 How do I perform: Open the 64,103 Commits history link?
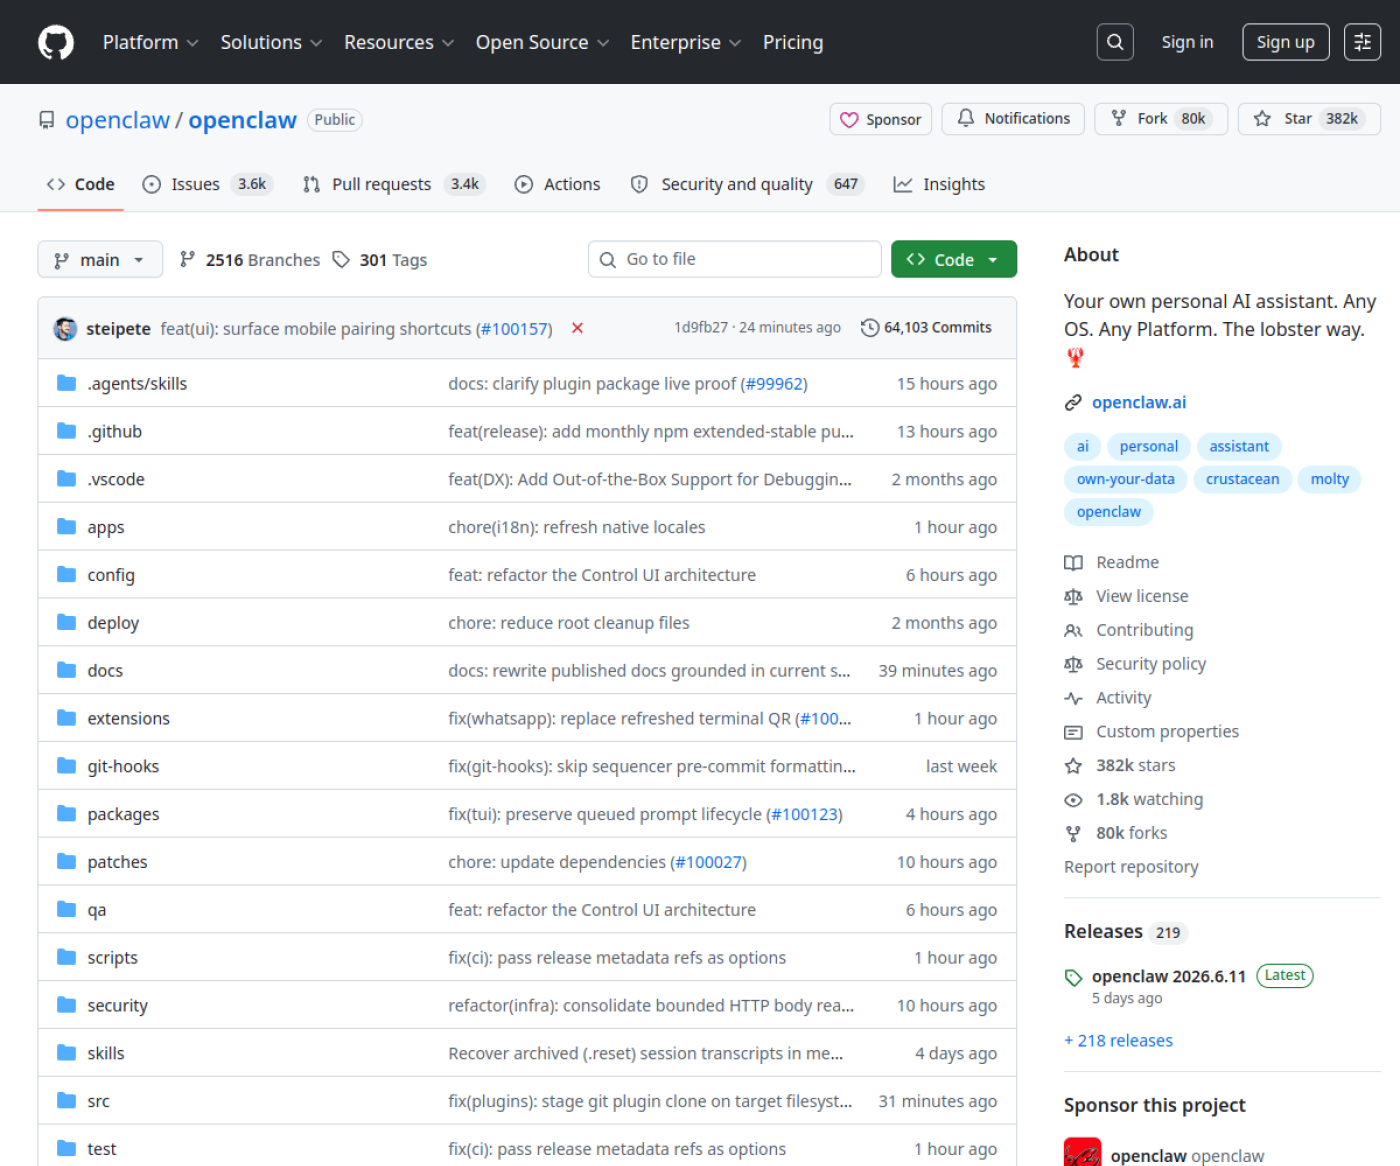(927, 328)
